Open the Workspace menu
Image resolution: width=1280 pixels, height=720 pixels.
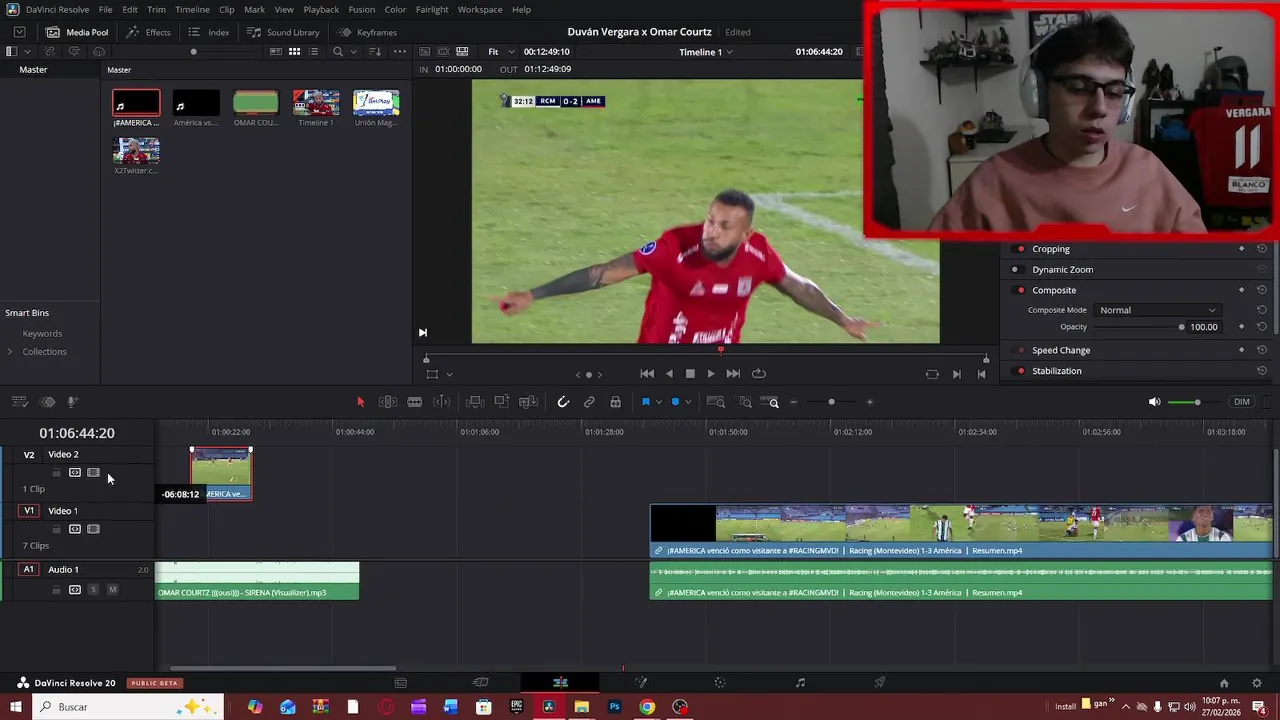[x=480, y=9]
